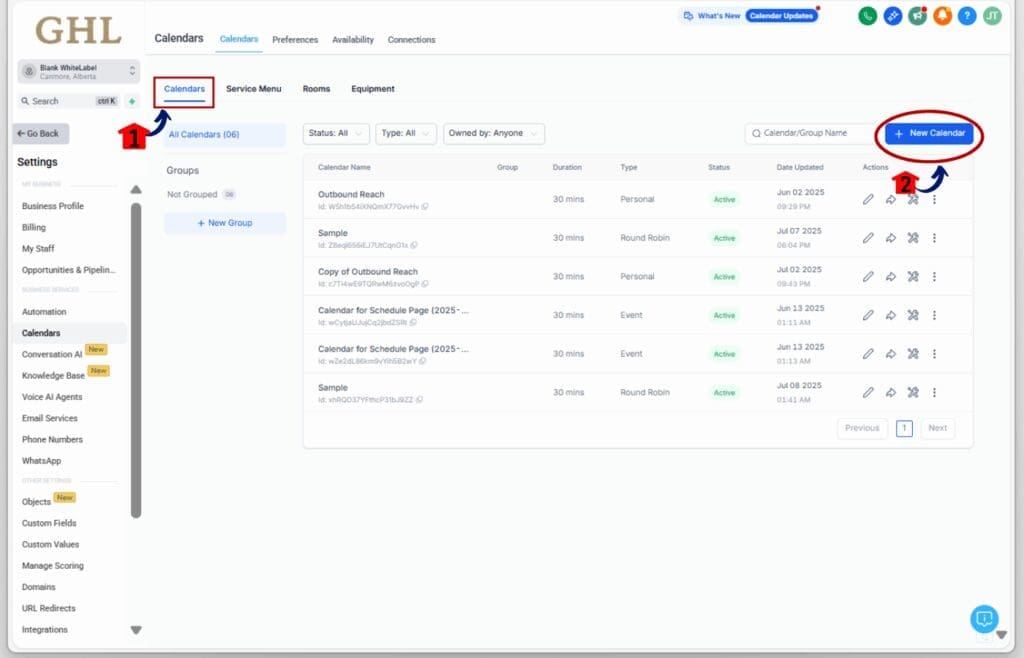Expand the Blank WhiteLabel account switcher
This screenshot has width=1024, height=658.
[x=78, y=71]
